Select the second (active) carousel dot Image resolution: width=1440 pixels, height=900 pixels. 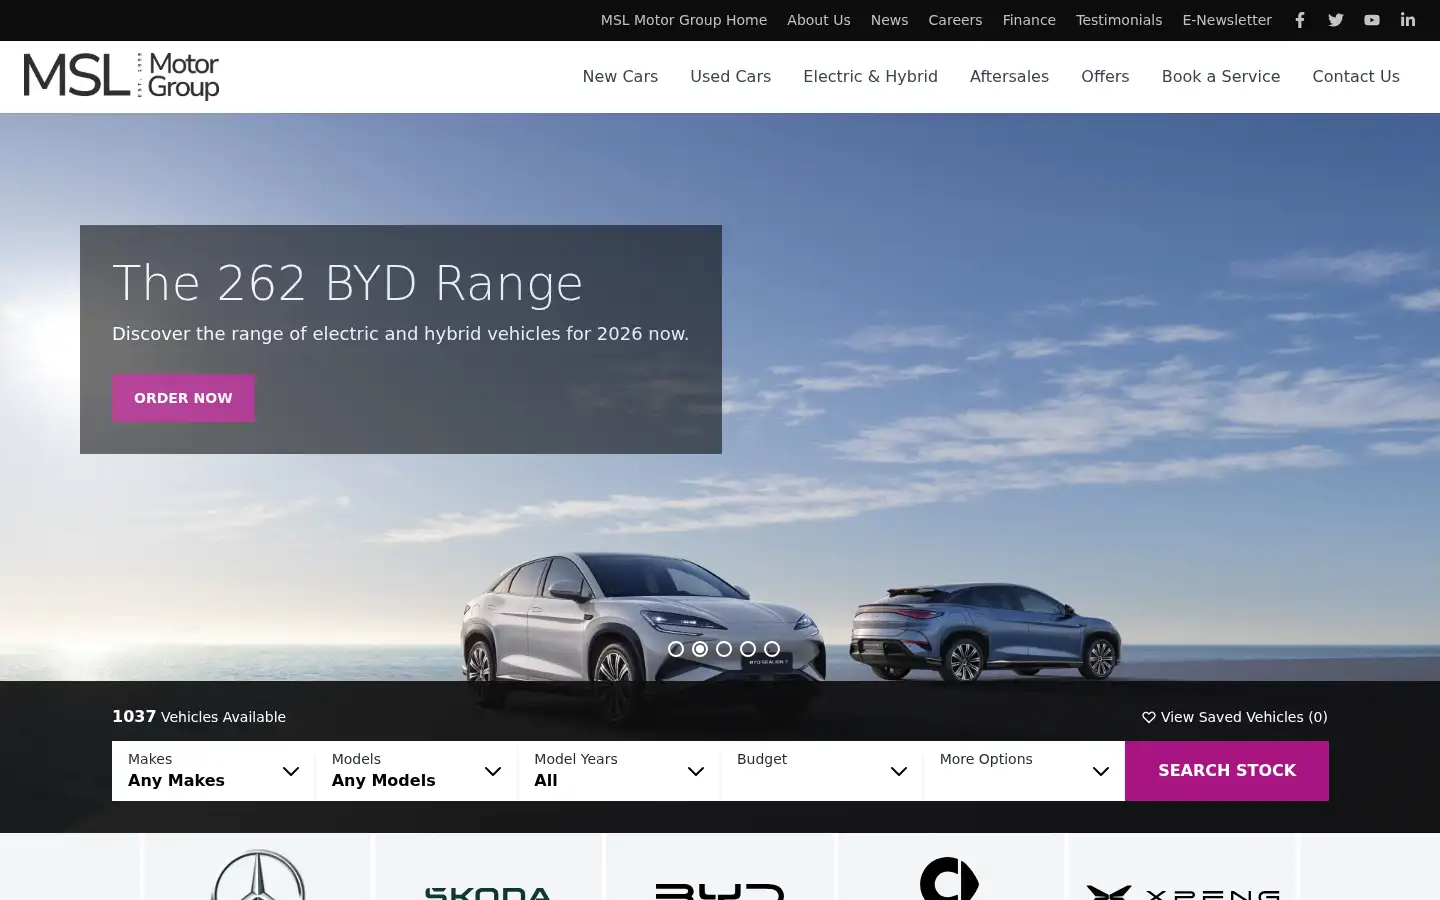click(700, 649)
